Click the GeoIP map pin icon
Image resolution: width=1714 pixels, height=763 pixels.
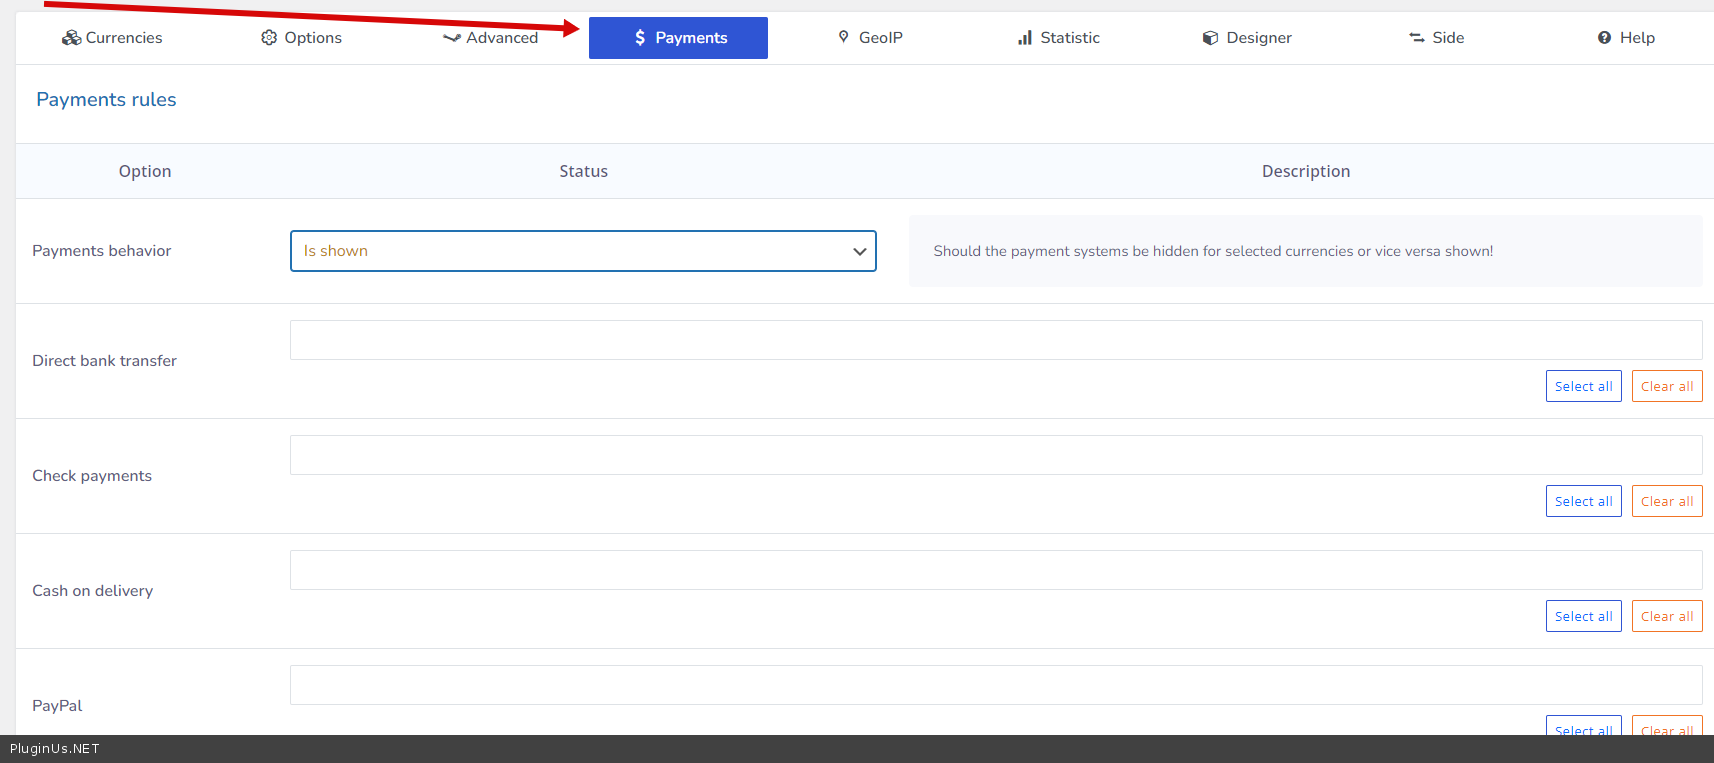pyautogui.click(x=843, y=37)
